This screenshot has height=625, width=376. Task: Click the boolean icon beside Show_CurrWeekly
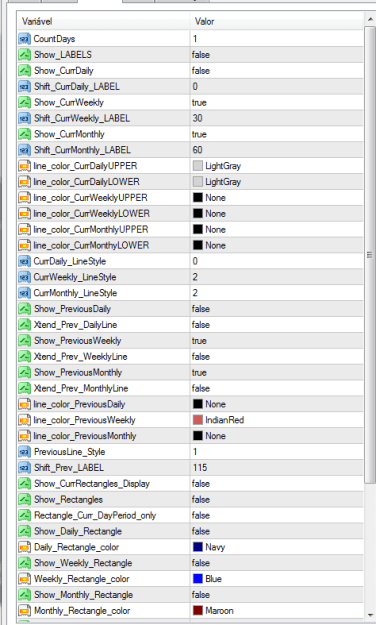[x=24, y=102]
